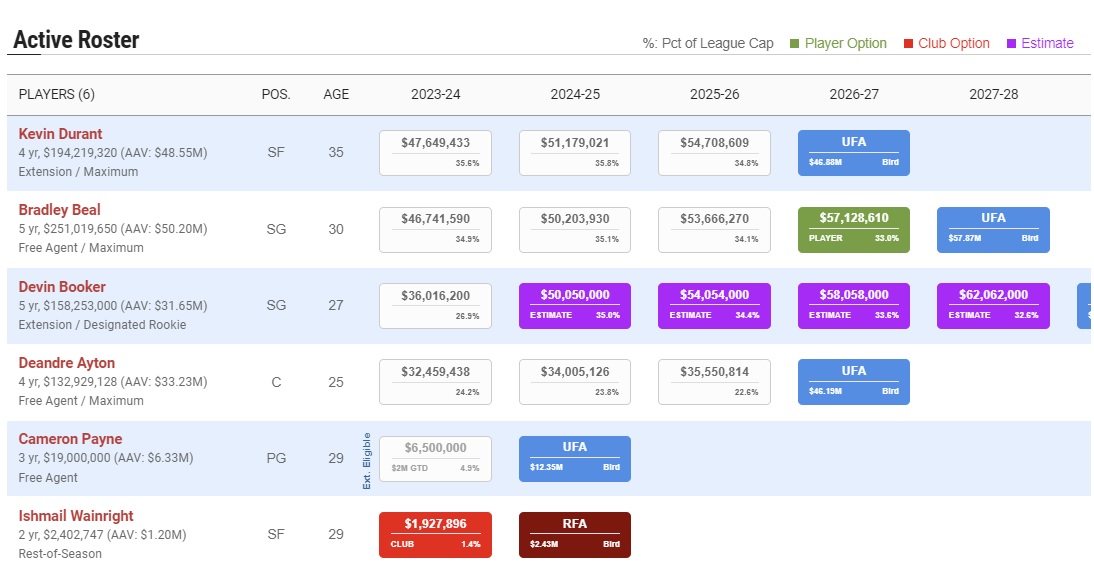Click the Player Option legend label
Screen dimensions: 1094x588
(x=846, y=43)
